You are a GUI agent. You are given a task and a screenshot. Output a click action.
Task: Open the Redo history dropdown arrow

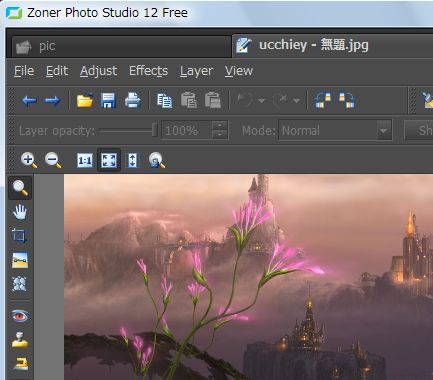[296, 100]
